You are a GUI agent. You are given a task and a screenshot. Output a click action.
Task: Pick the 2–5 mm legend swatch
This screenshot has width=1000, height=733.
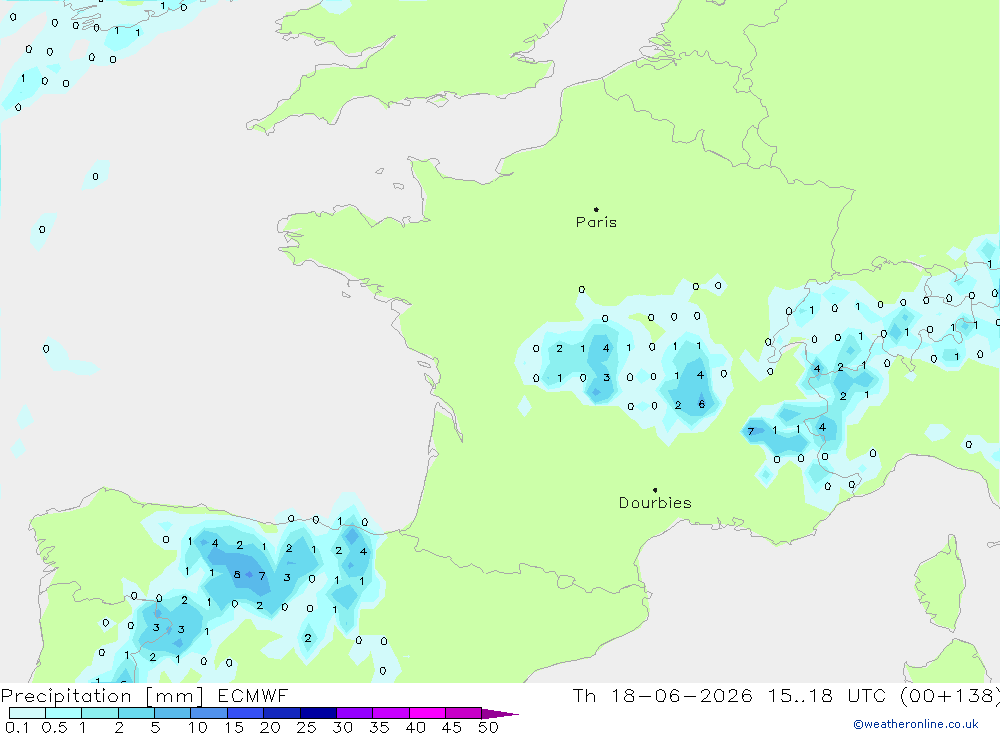(x=136, y=713)
